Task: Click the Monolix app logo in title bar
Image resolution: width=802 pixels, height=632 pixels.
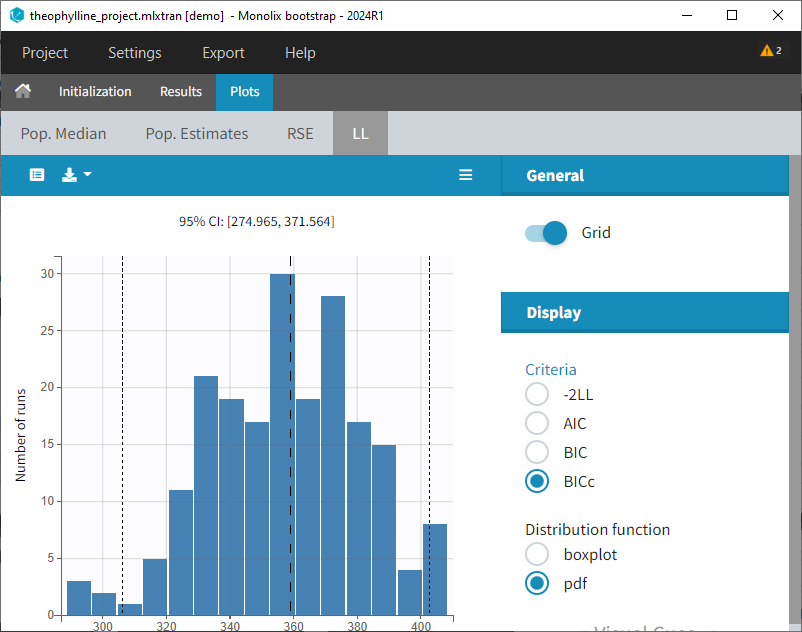Action: click(x=16, y=15)
